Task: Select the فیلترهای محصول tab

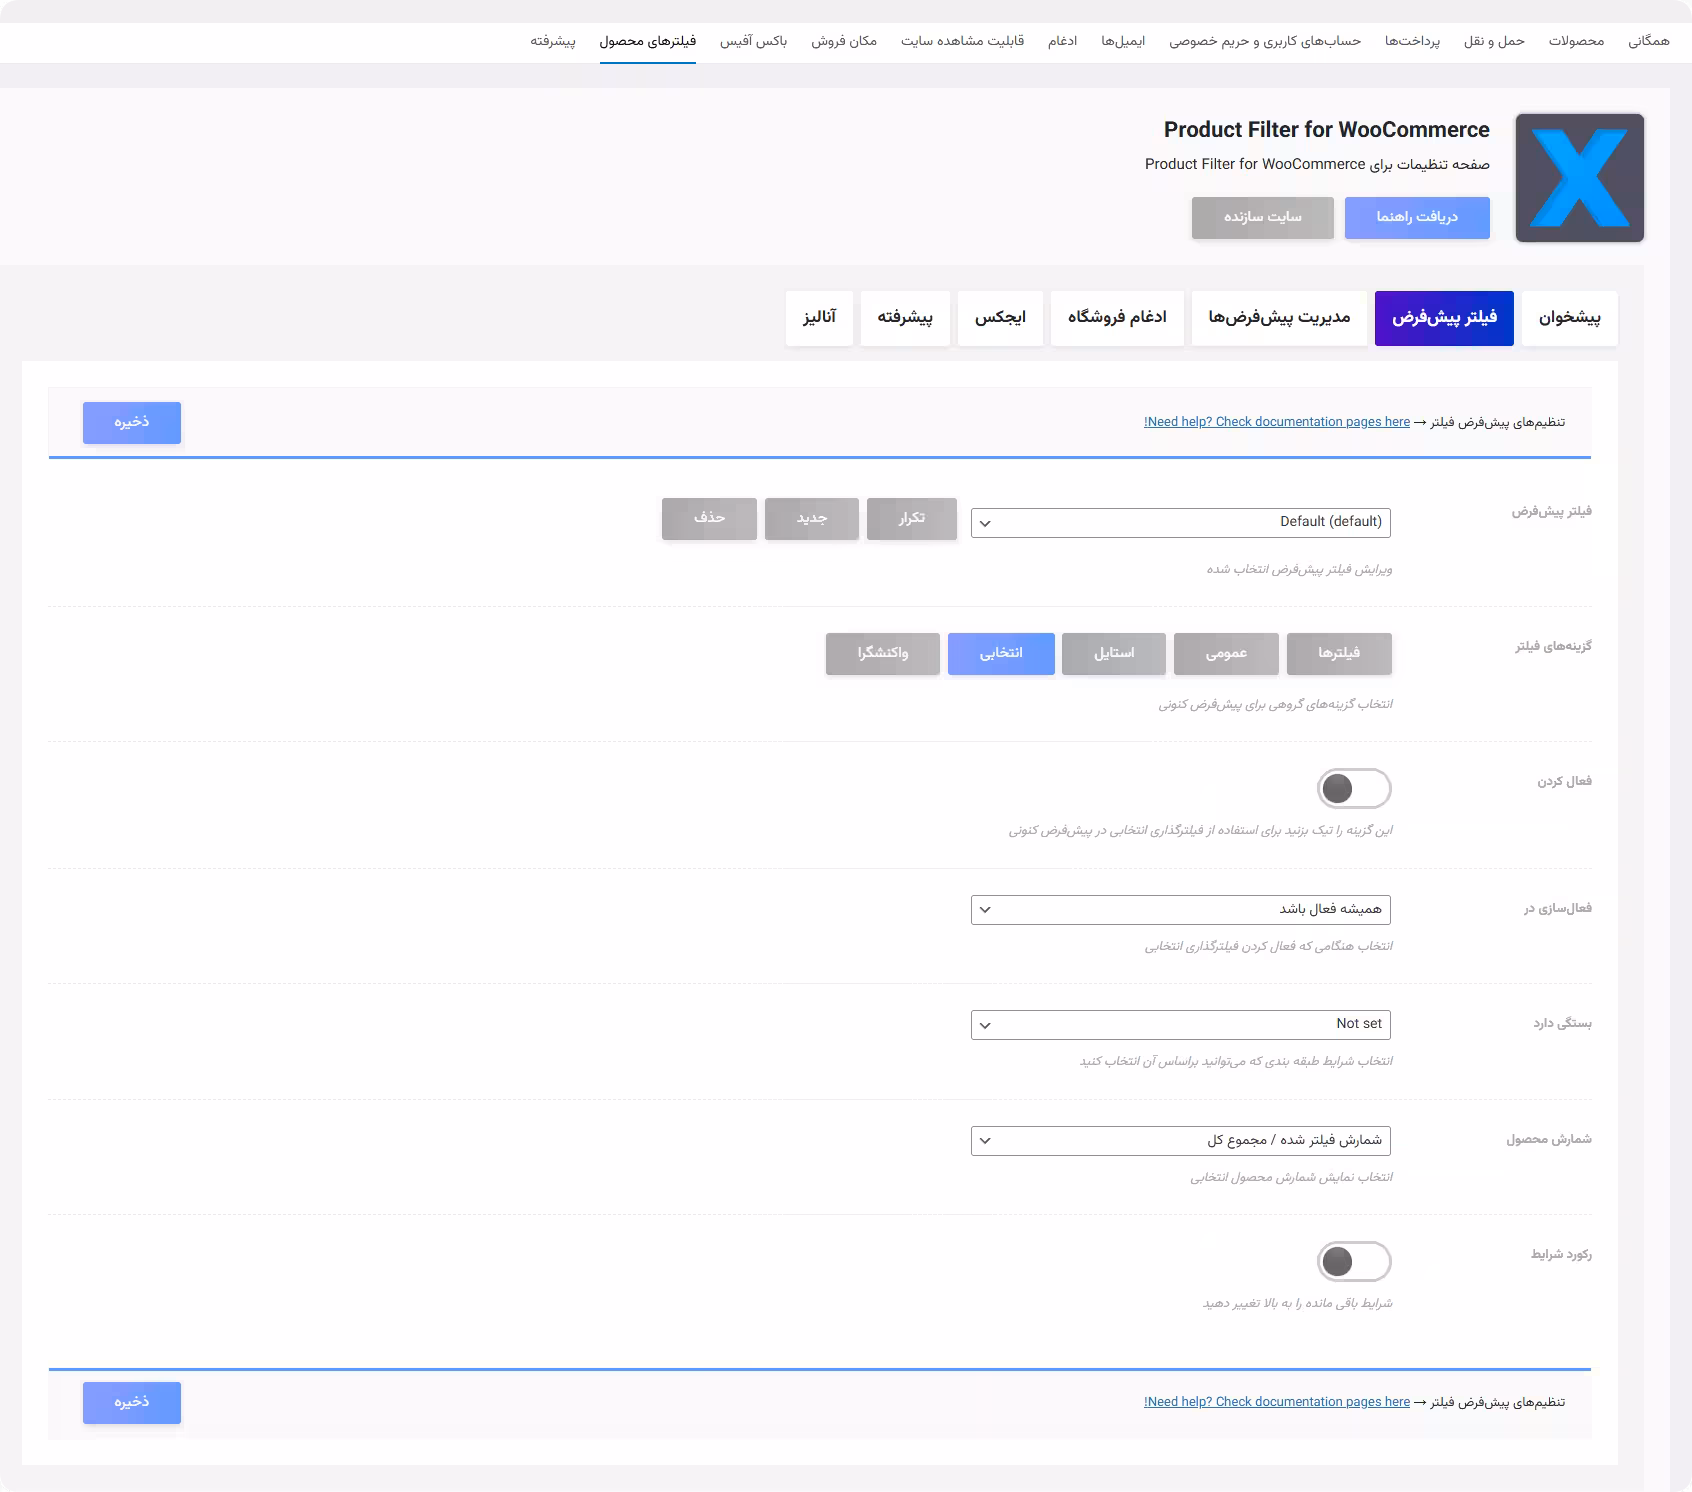Action: click(x=648, y=41)
